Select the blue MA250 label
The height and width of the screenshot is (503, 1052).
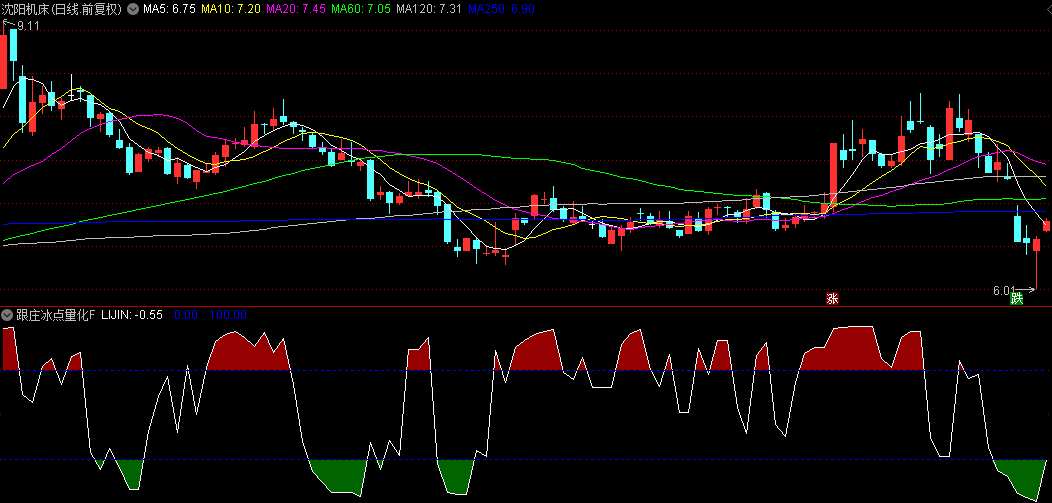pyautogui.click(x=501, y=9)
